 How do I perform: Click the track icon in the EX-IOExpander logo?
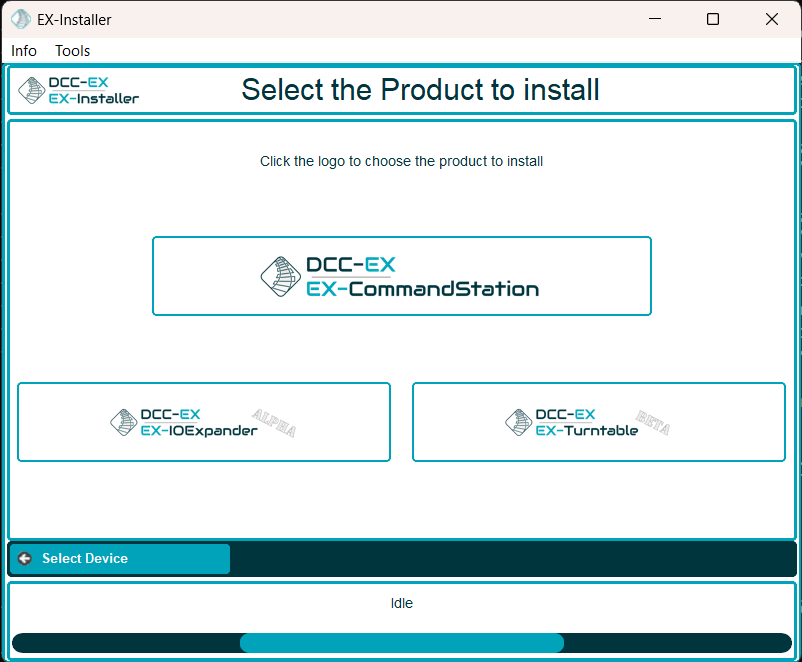click(123, 422)
